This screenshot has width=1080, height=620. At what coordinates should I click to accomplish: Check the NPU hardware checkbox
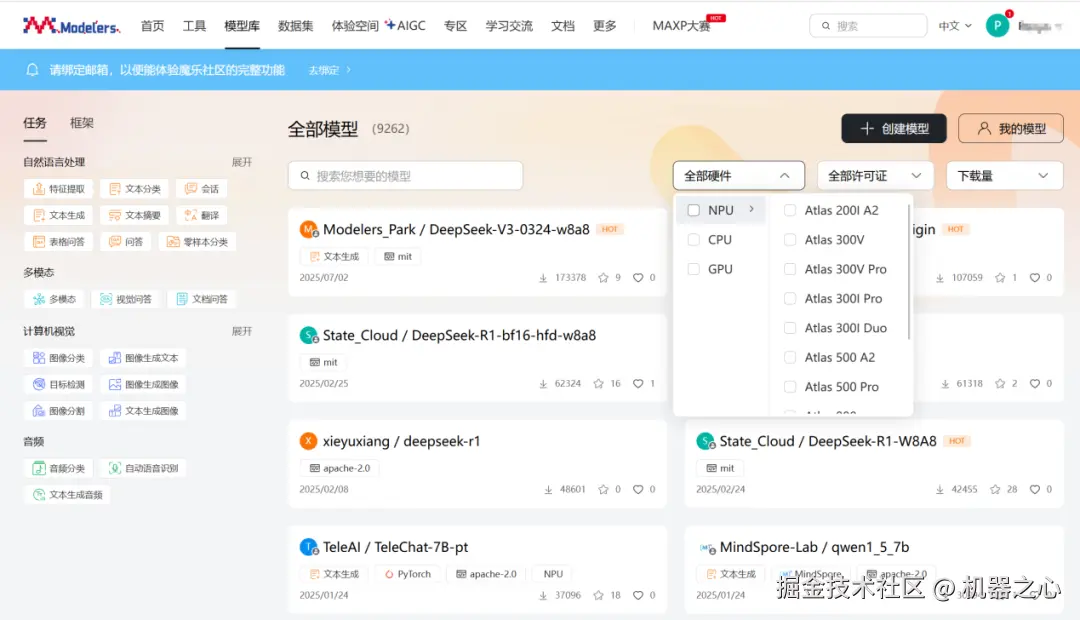(x=694, y=210)
